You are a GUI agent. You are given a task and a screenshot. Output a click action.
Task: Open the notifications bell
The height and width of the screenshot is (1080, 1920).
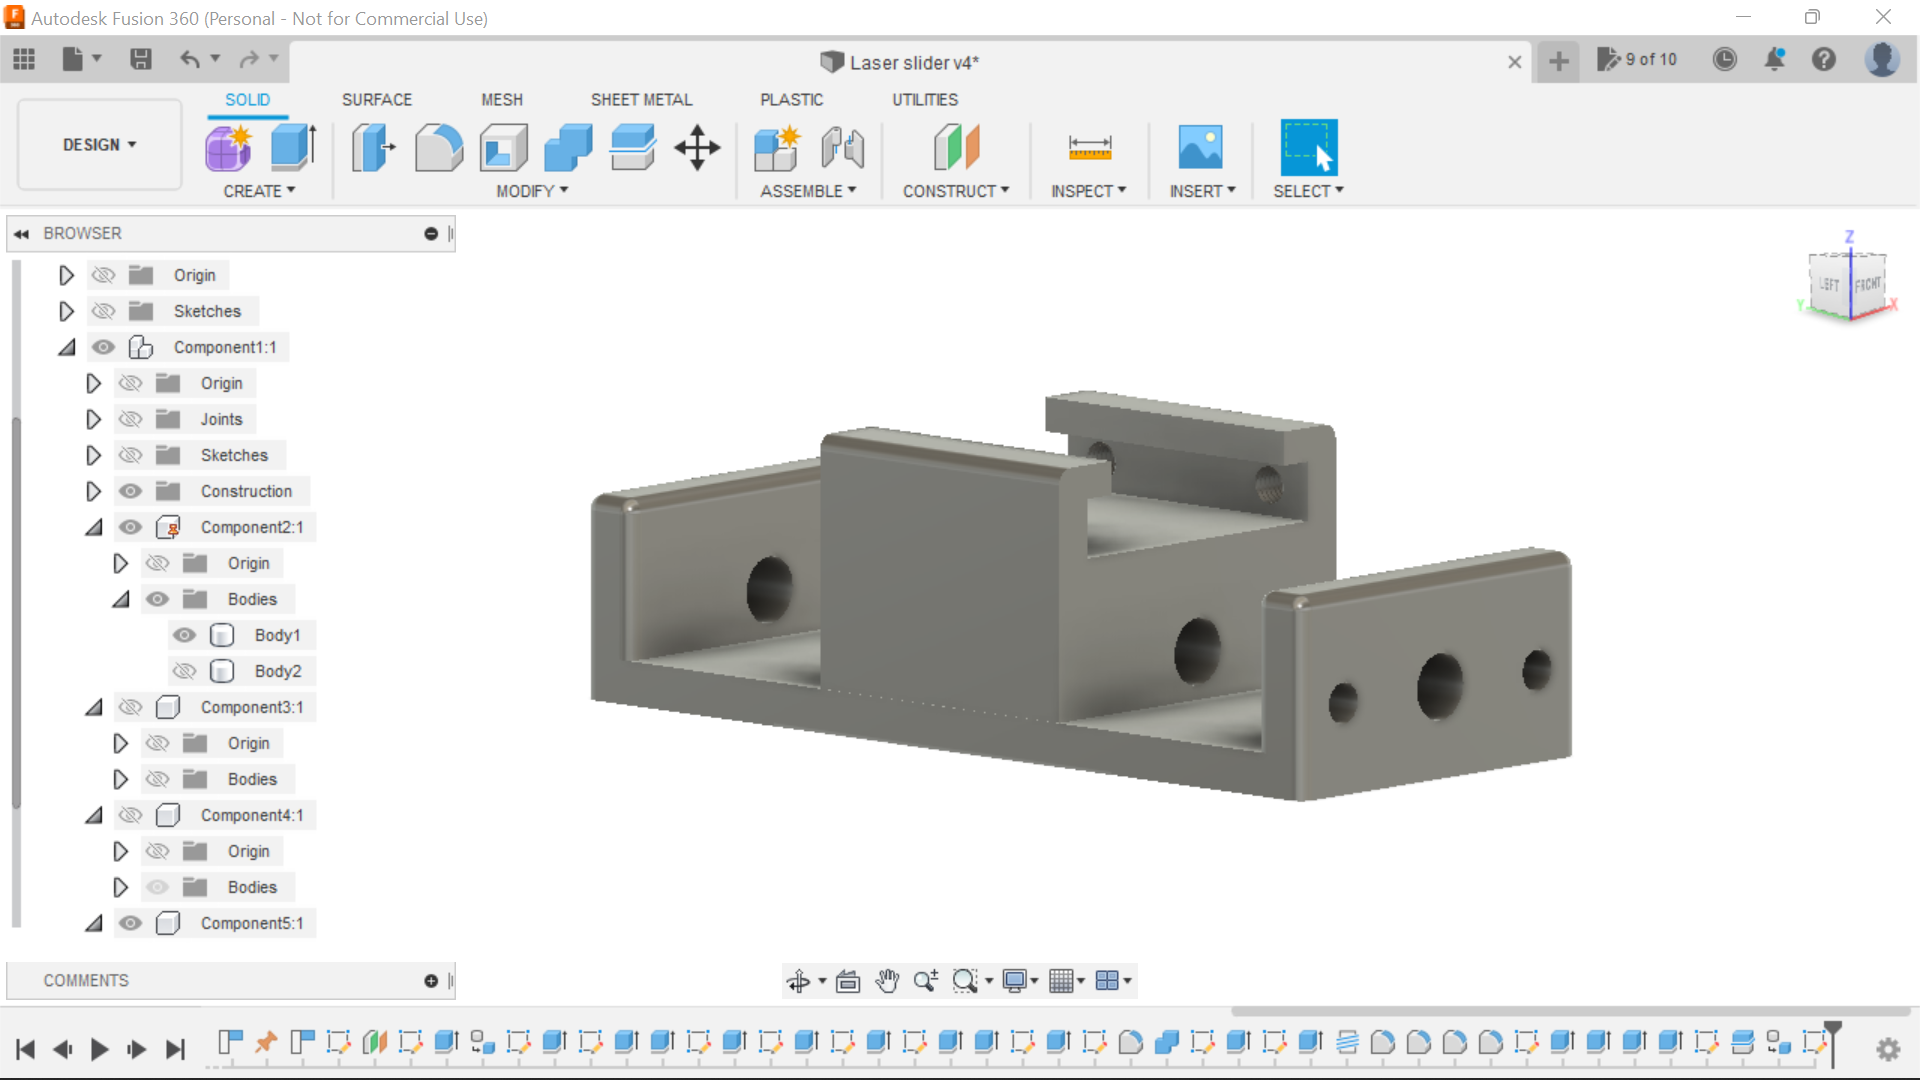(1775, 59)
